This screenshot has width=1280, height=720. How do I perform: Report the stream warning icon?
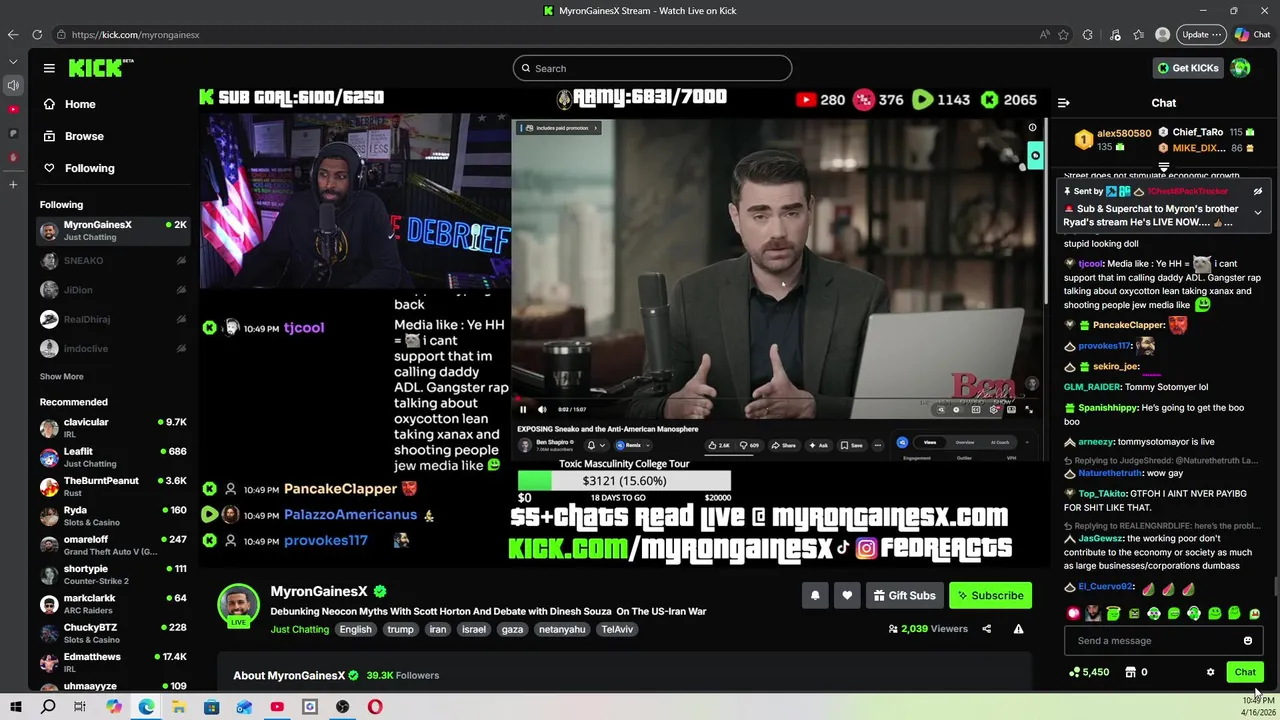click(x=1018, y=629)
